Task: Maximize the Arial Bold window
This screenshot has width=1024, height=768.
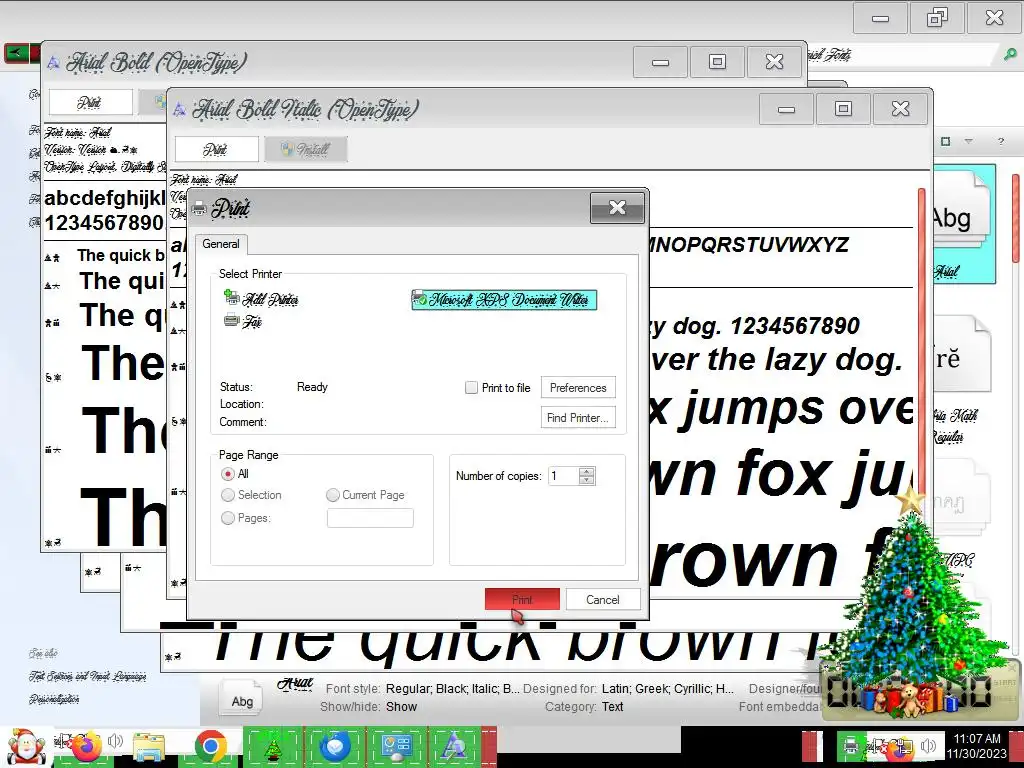Action: coord(717,62)
